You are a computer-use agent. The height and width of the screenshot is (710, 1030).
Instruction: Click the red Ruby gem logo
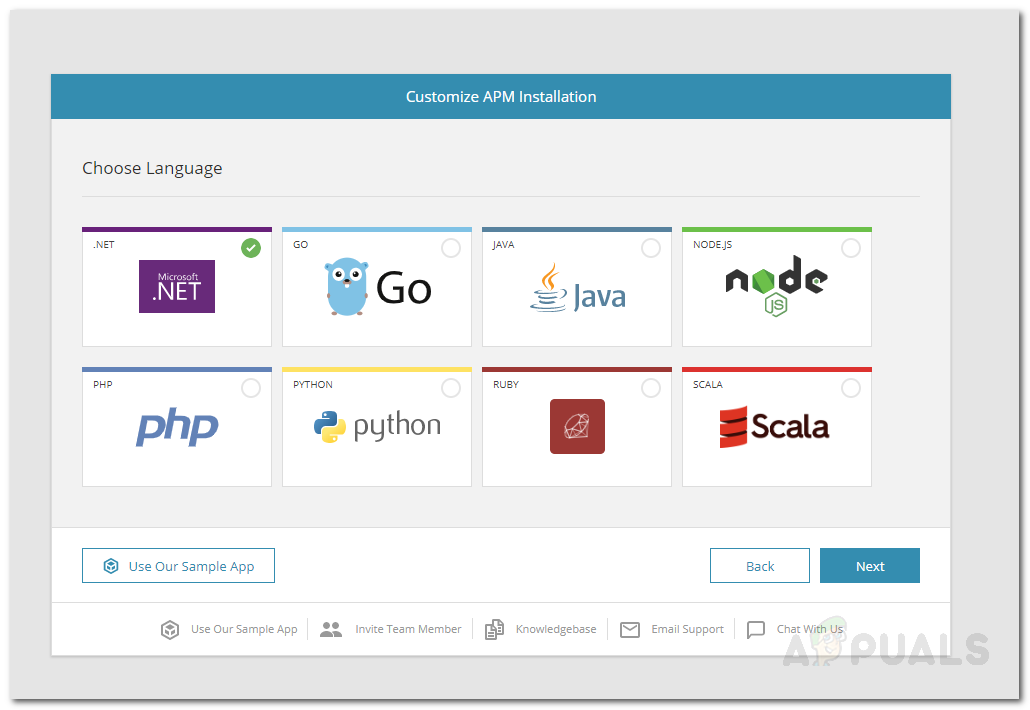click(x=577, y=426)
